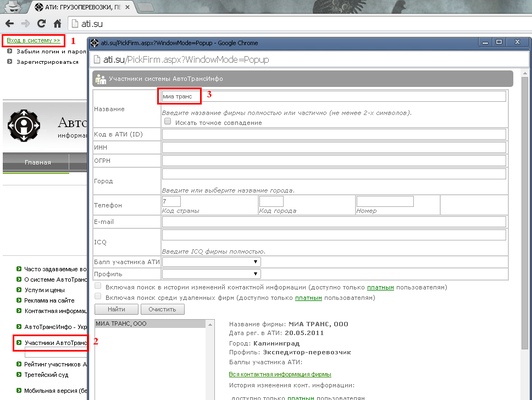Open the Вход в систему login link
532x400 pixels.
click(33, 41)
